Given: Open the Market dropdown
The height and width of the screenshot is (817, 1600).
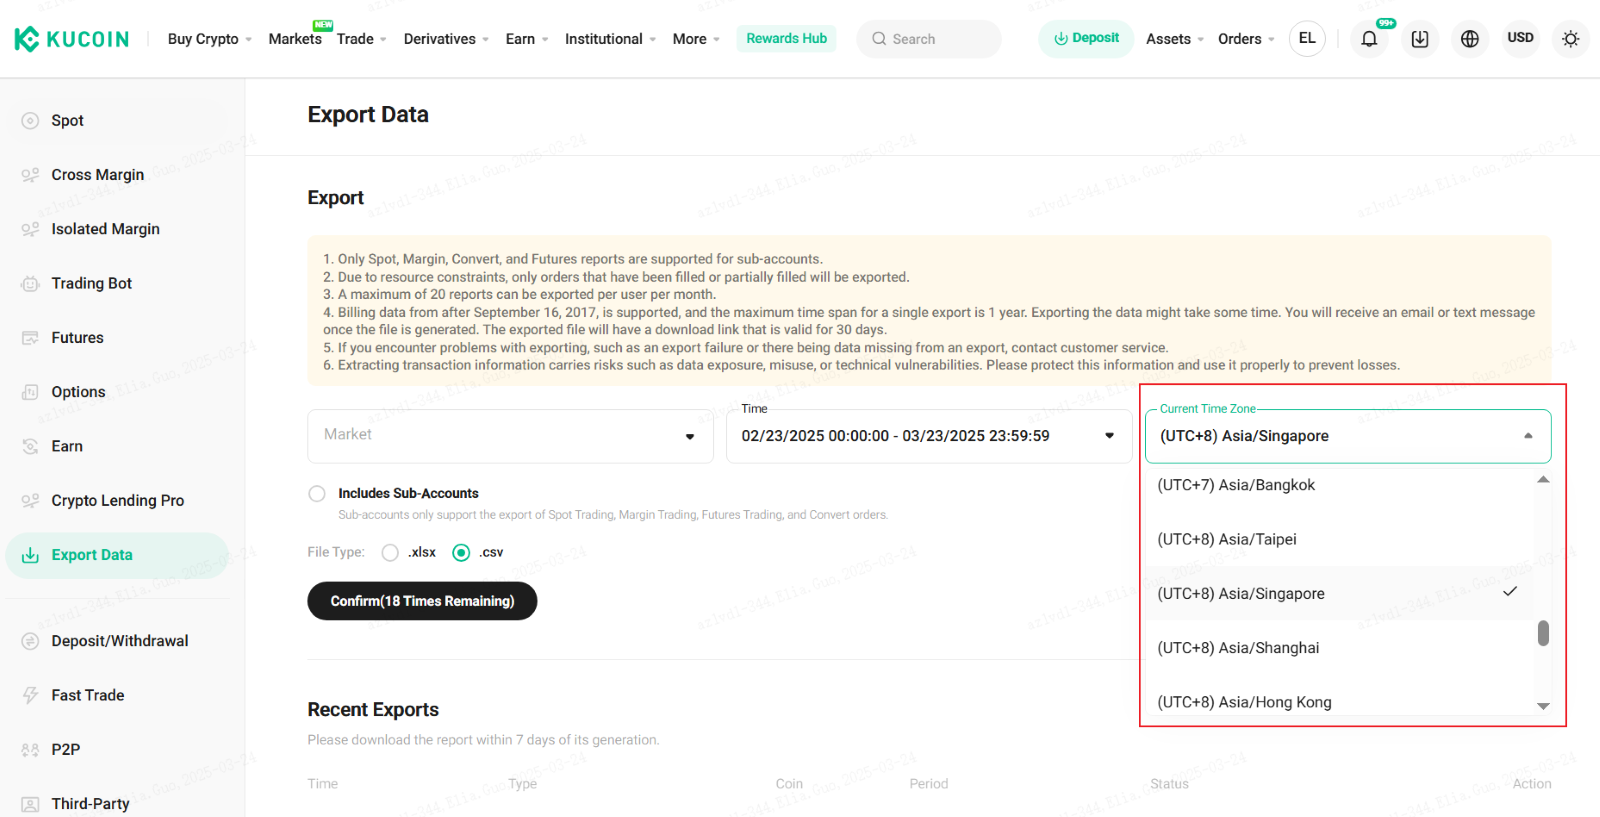Looking at the screenshot, I should [510, 436].
